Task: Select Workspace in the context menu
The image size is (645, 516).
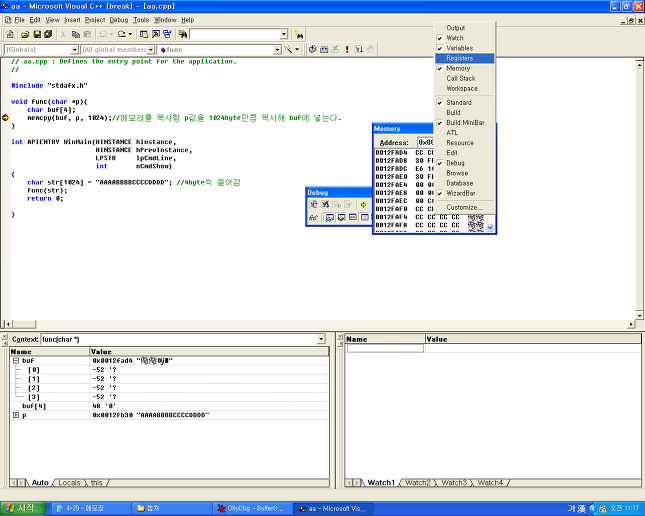Action: point(464,88)
